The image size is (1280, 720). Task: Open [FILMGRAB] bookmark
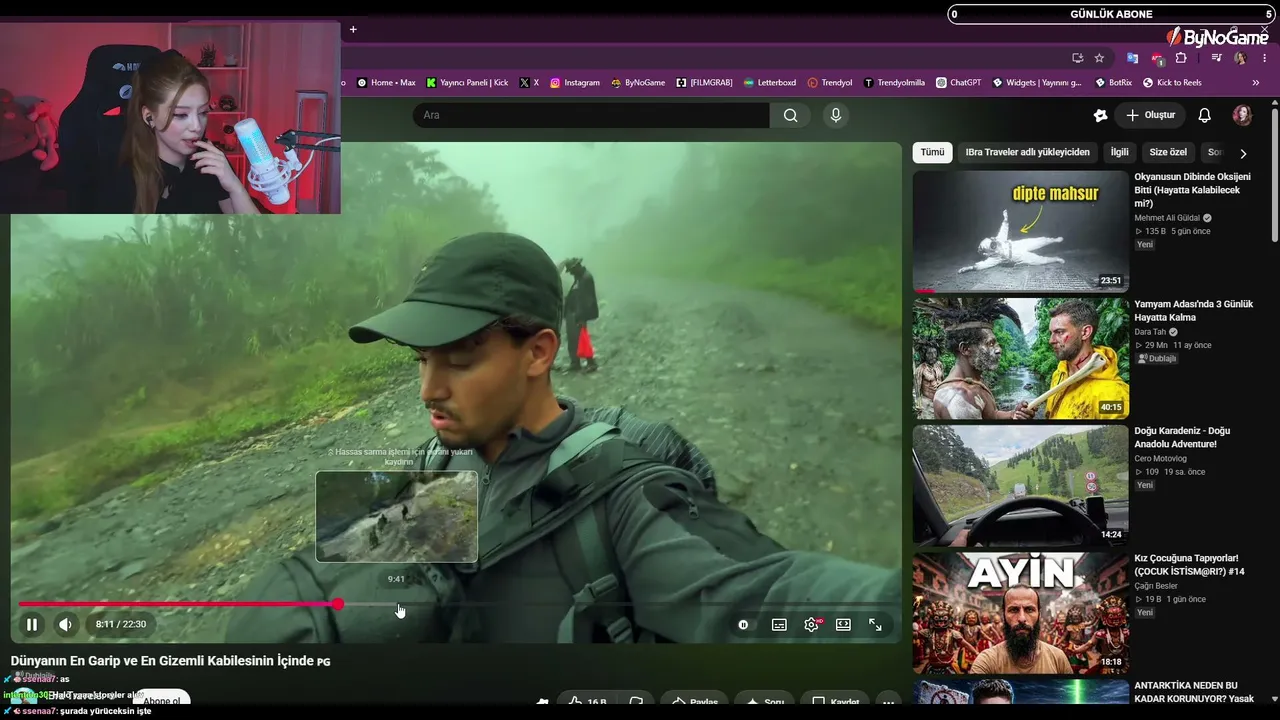point(705,83)
